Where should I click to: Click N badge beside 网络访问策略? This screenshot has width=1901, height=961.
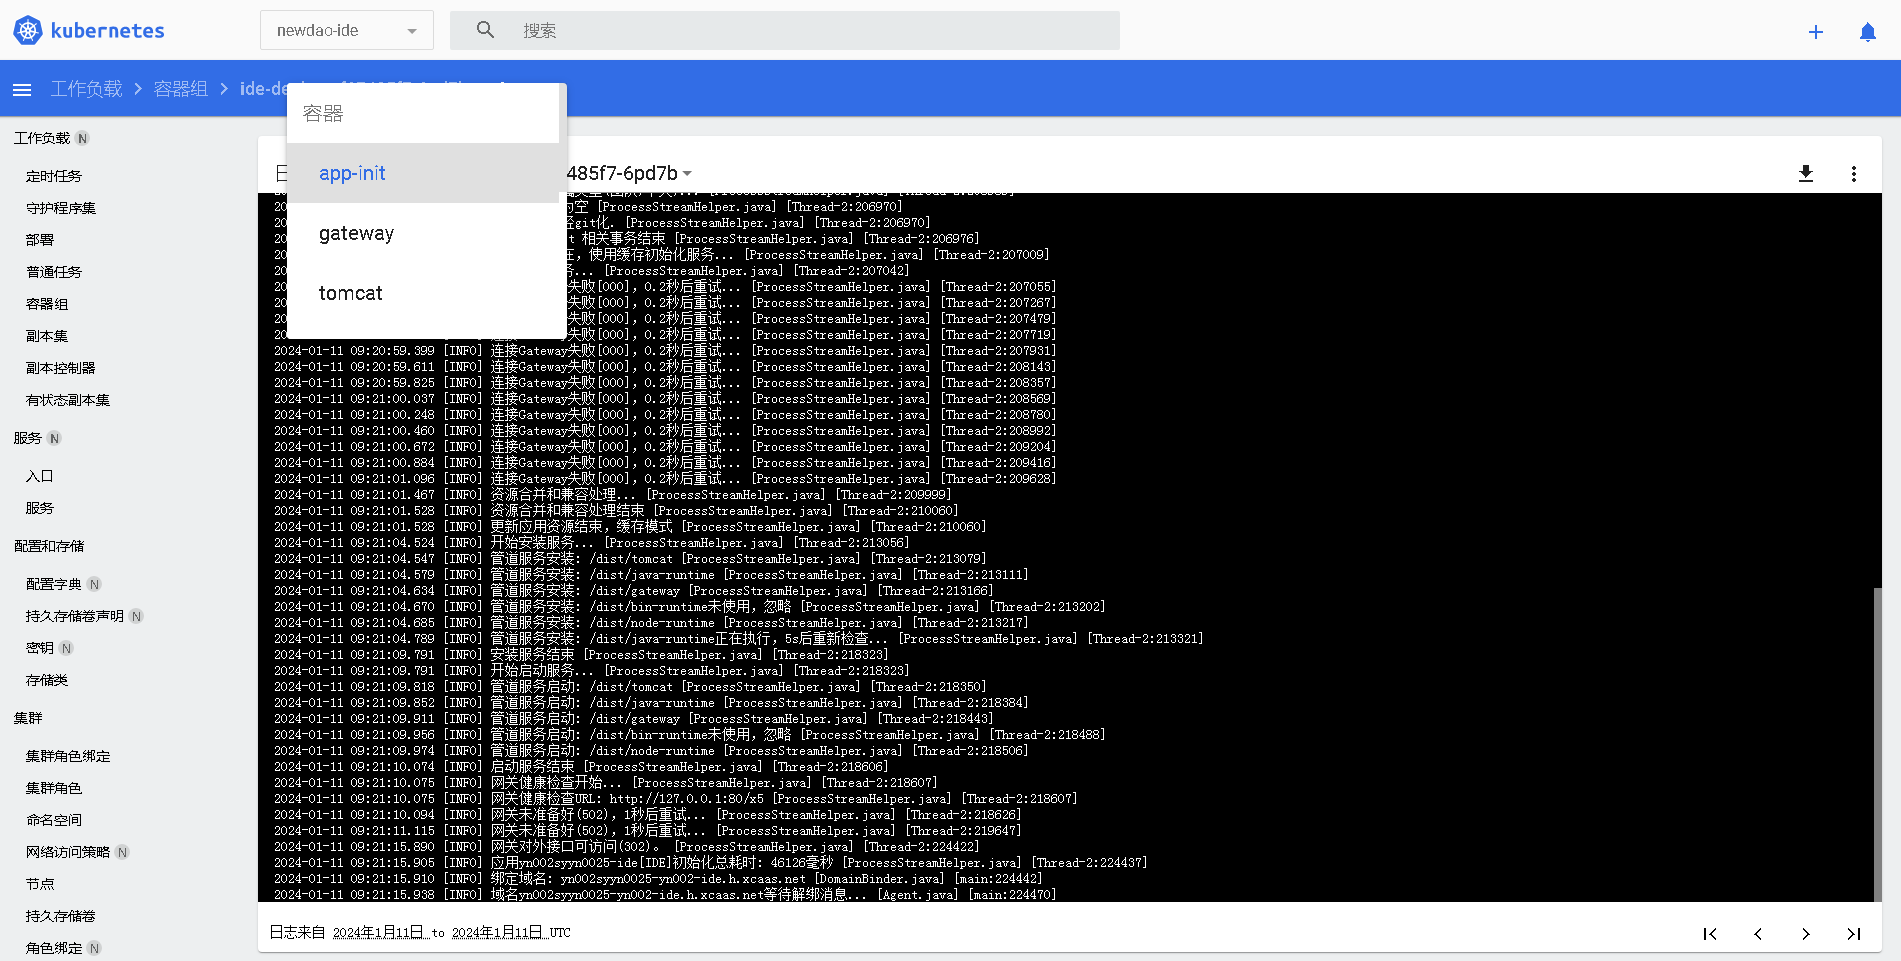(122, 852)
